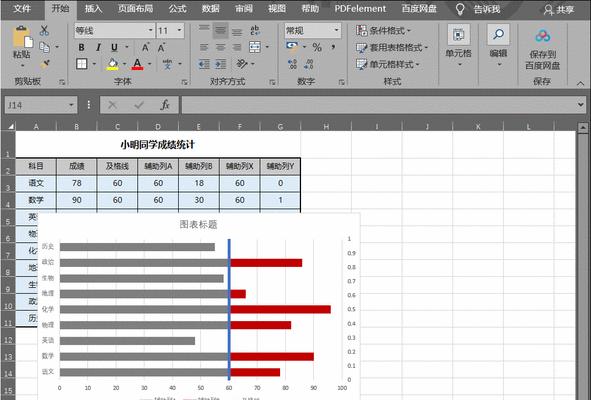Click Save to Baidu Netdisk icon
Image resolution: width=591 pixels, height=400 pixels.
pos(542,37)
